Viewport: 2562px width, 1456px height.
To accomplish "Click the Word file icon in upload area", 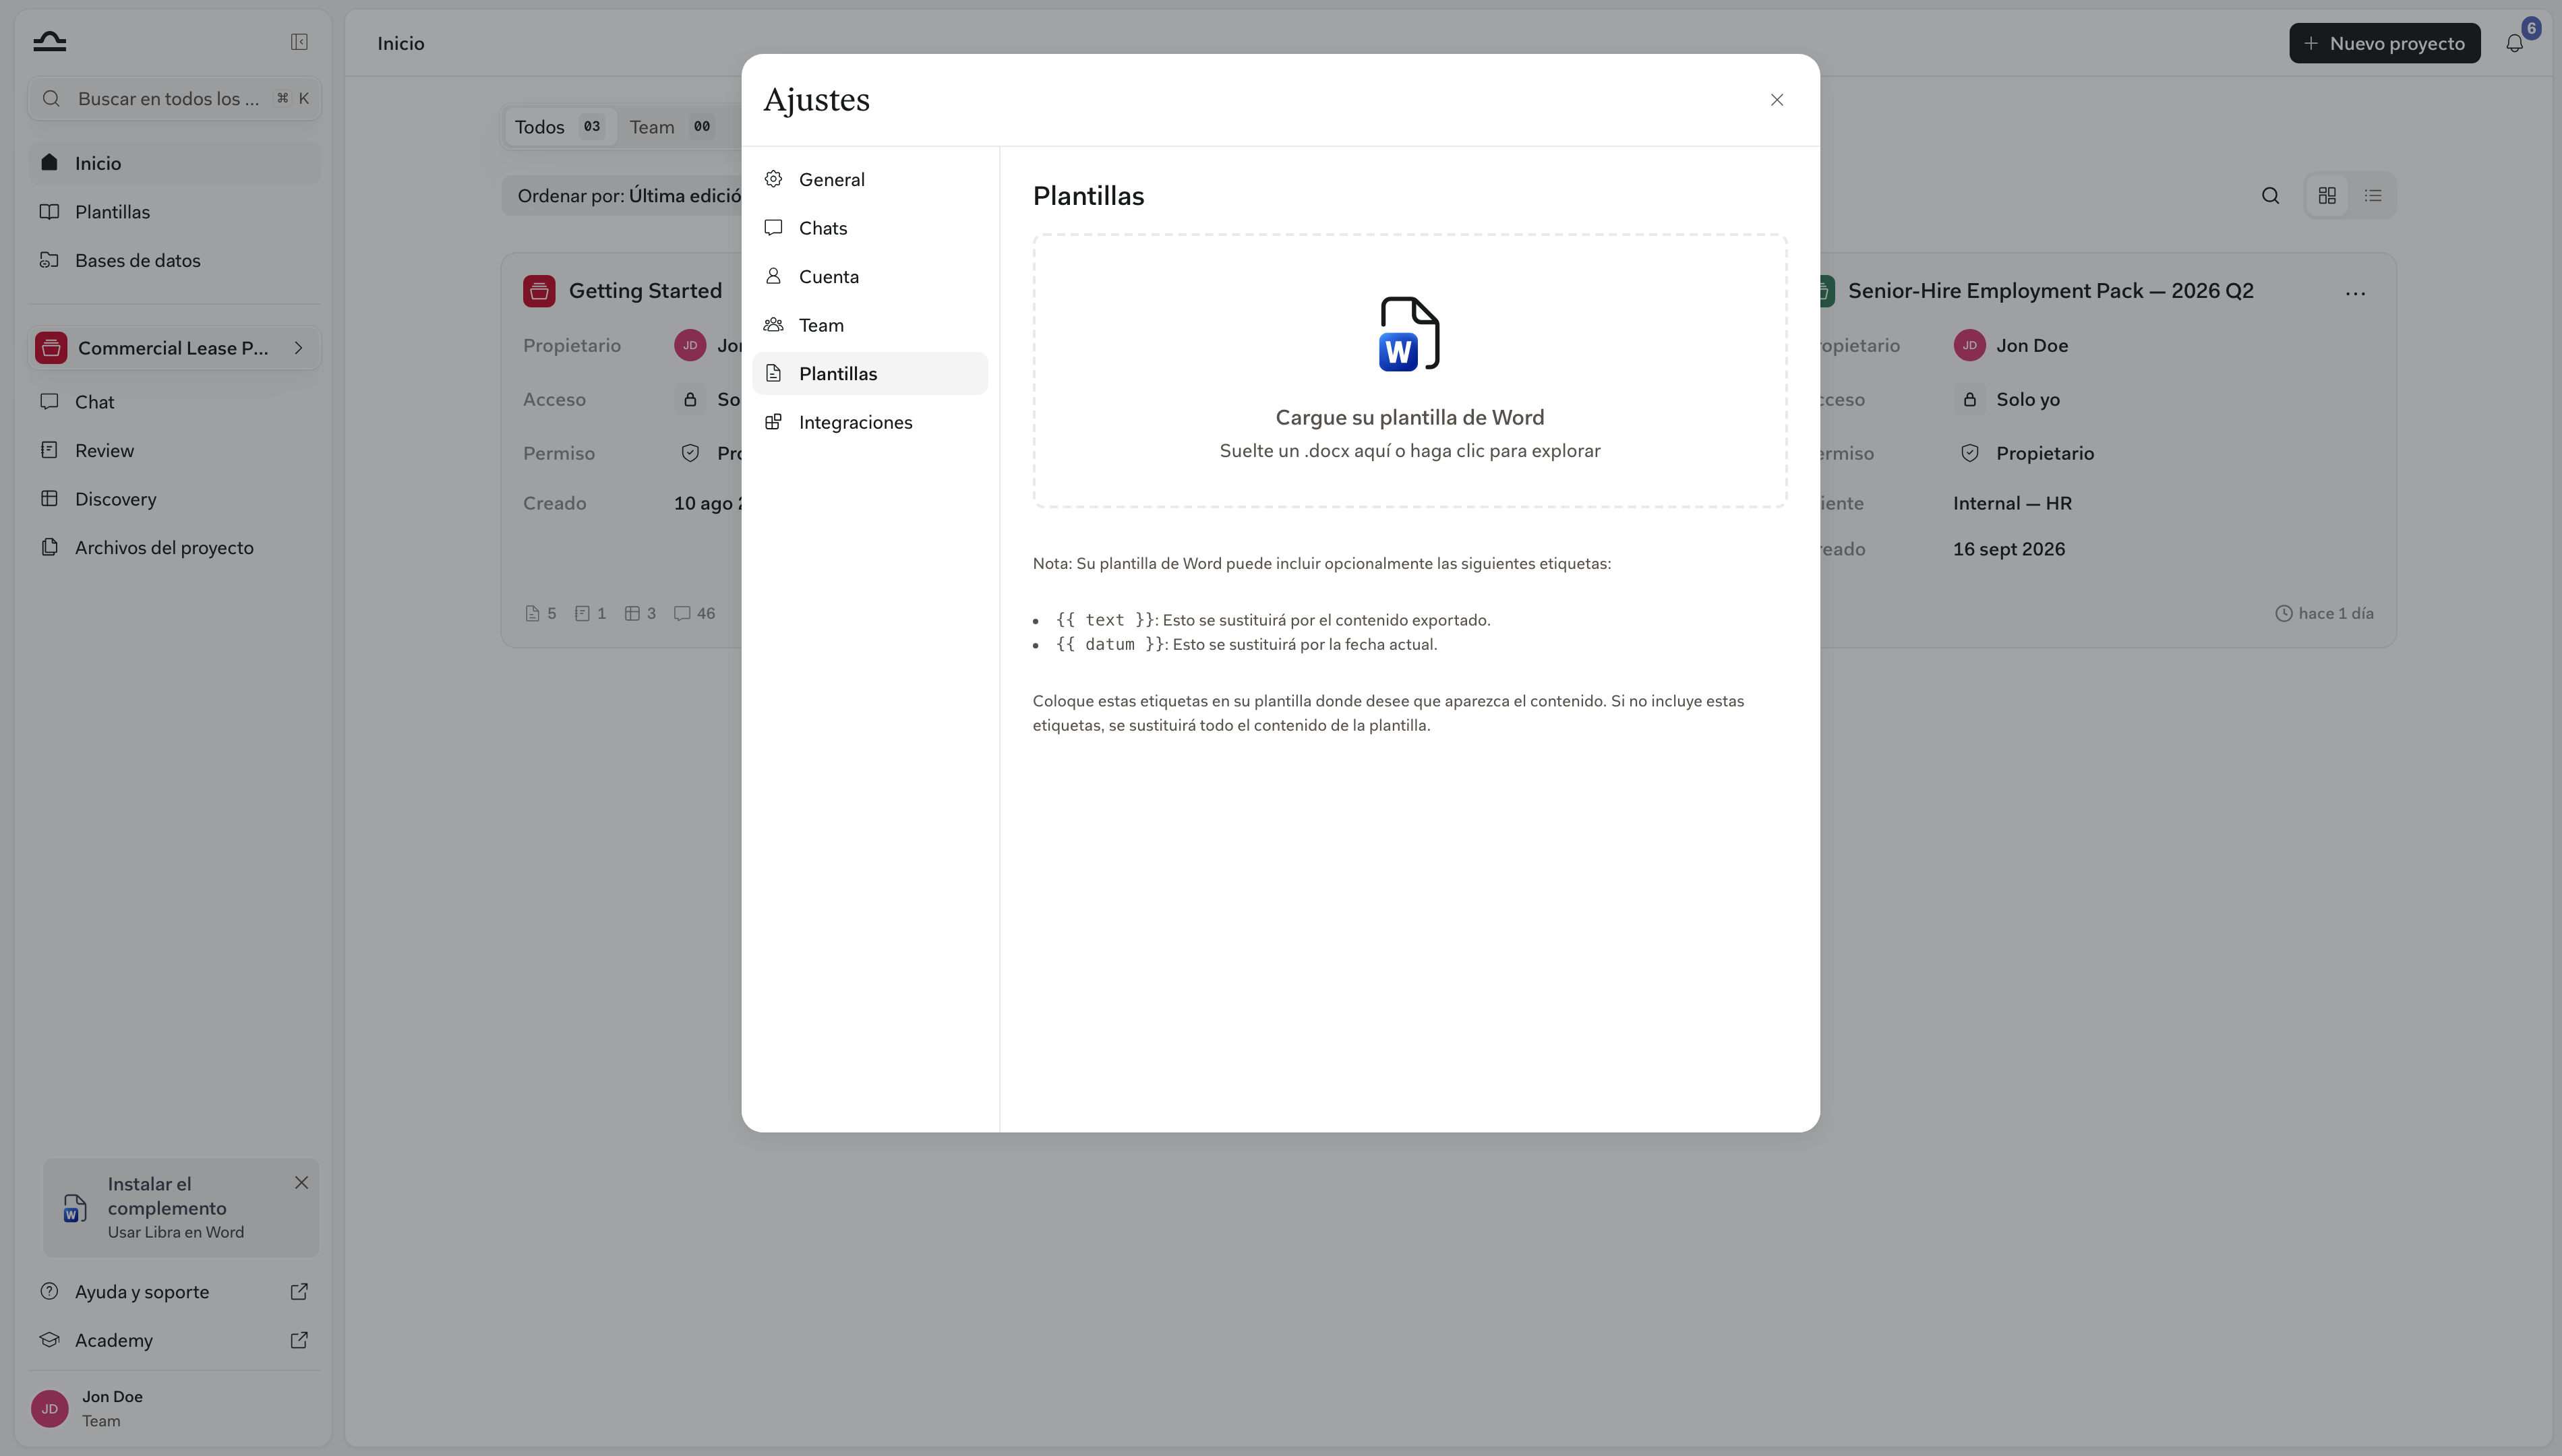I will point(1409,334).
